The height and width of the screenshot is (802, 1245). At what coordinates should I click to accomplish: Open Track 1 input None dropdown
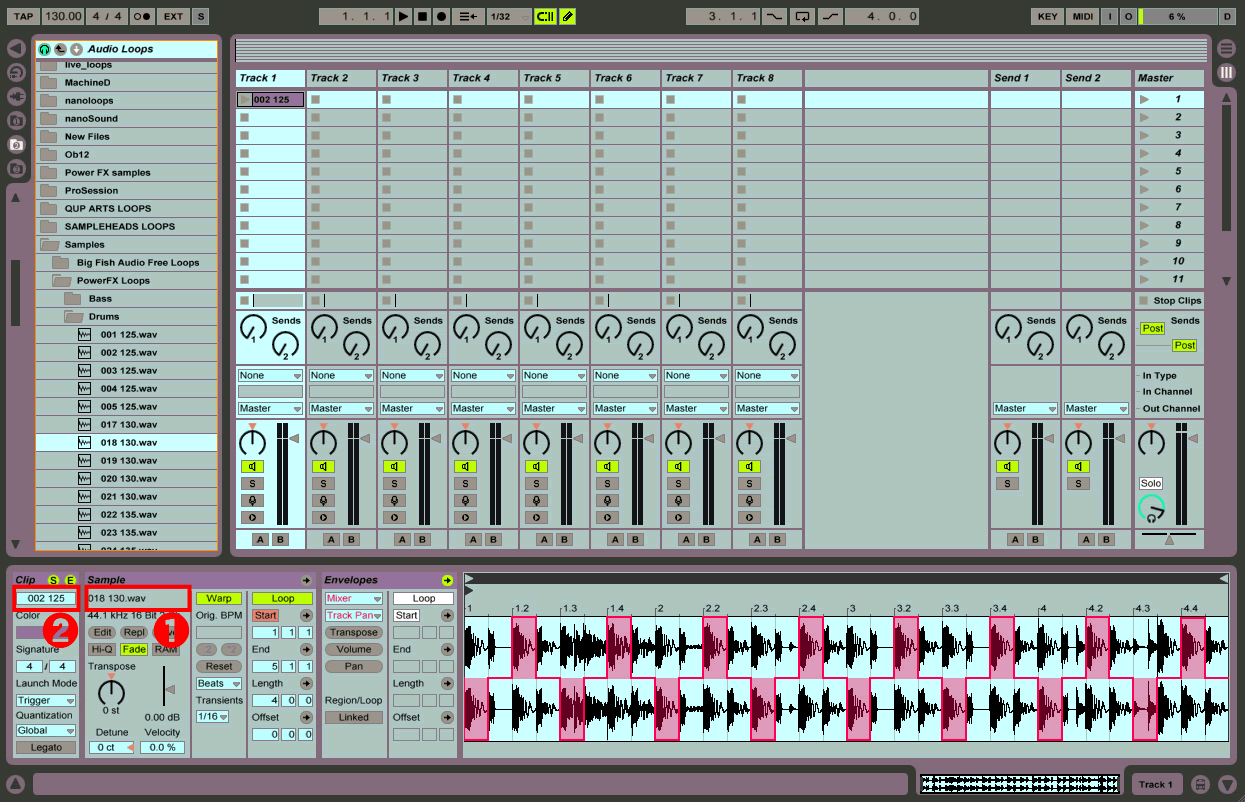(x=270, y=375)
